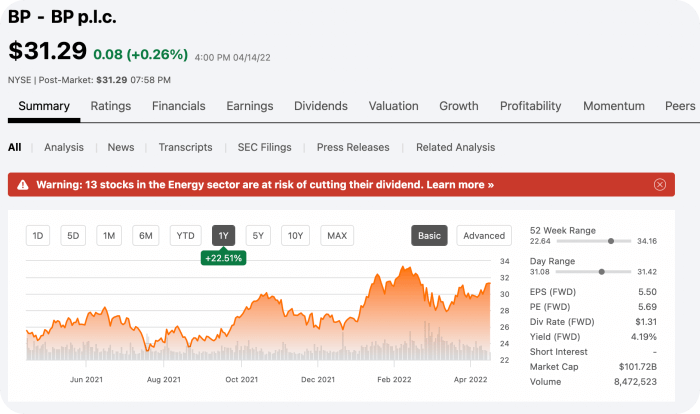This screenshot has width=700, height=414.
Task: Switch to the Profitability tab
Action: 530,106
